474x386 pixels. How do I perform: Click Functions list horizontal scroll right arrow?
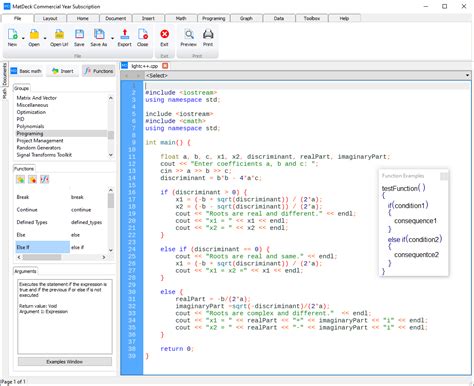pyautogui.click(x=104, y=257)
